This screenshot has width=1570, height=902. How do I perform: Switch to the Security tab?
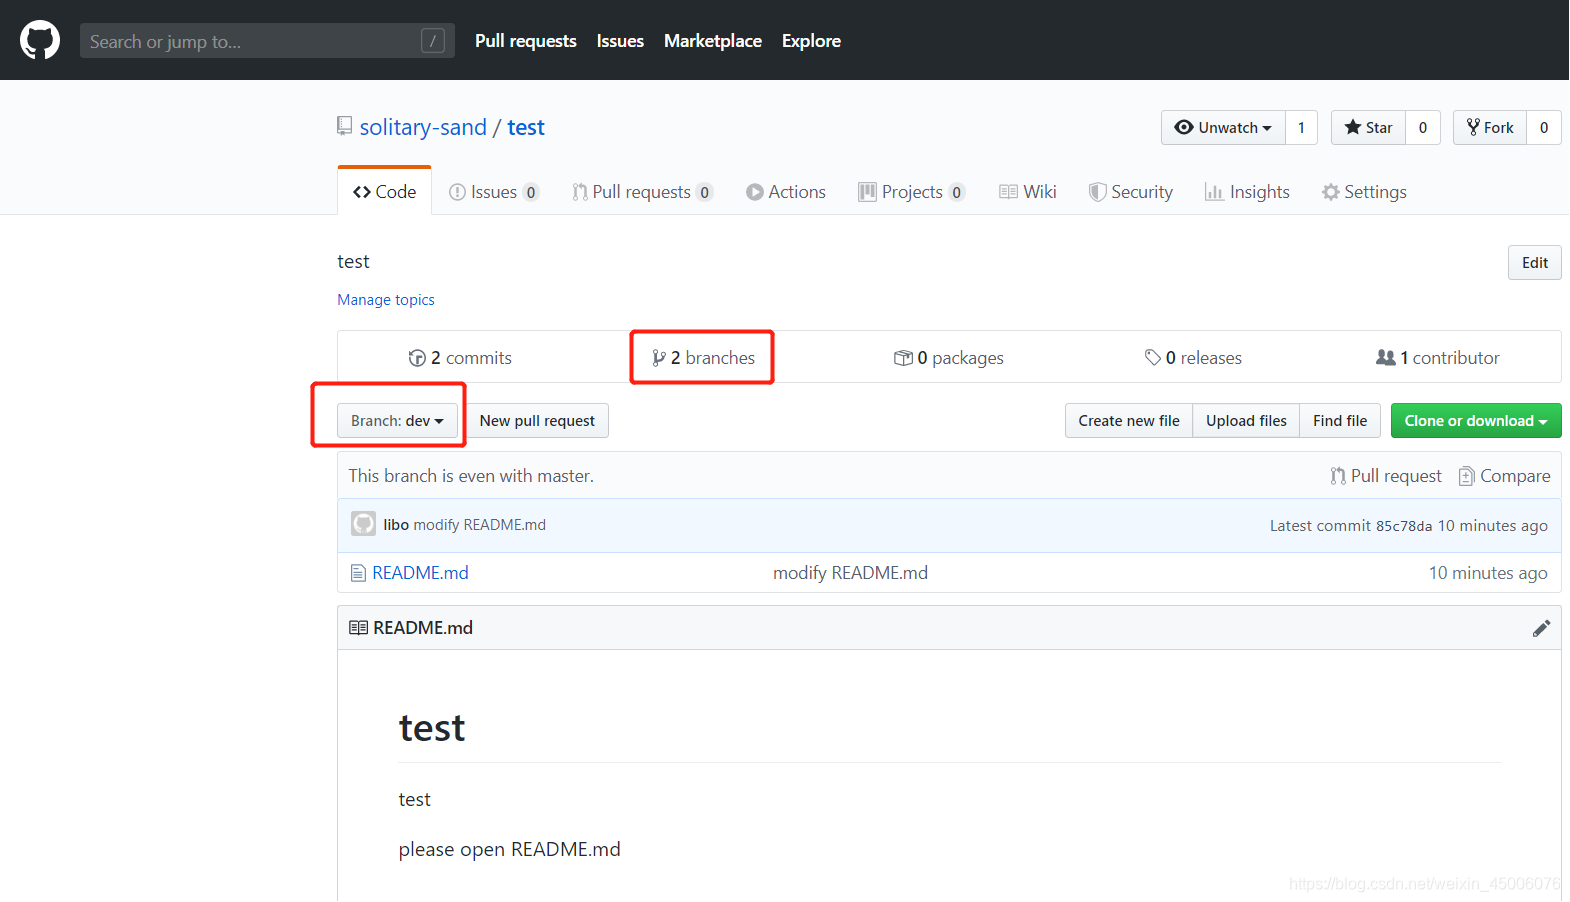coord(1131,192)
